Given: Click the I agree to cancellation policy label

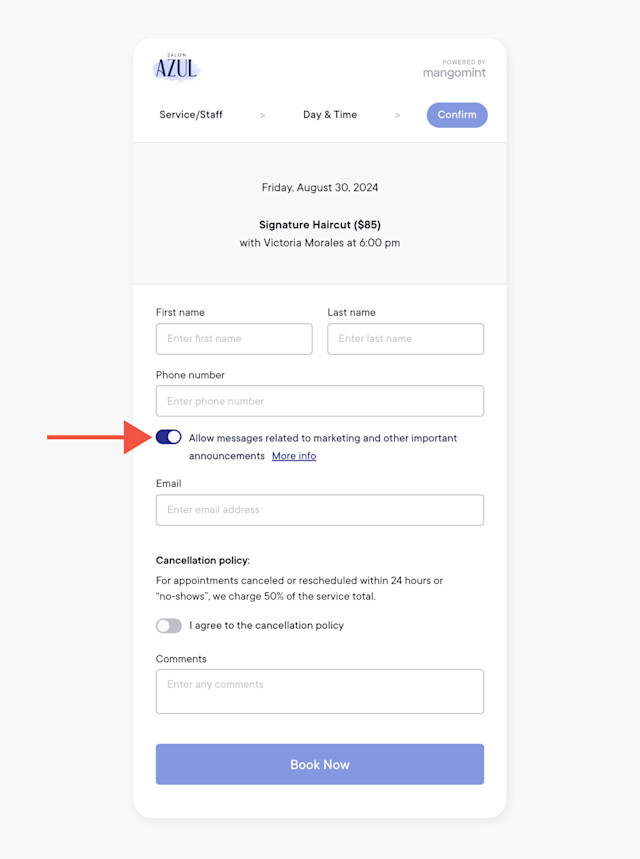Looking at the screenshot, I should pyautogui.click(x=266, y=626).
